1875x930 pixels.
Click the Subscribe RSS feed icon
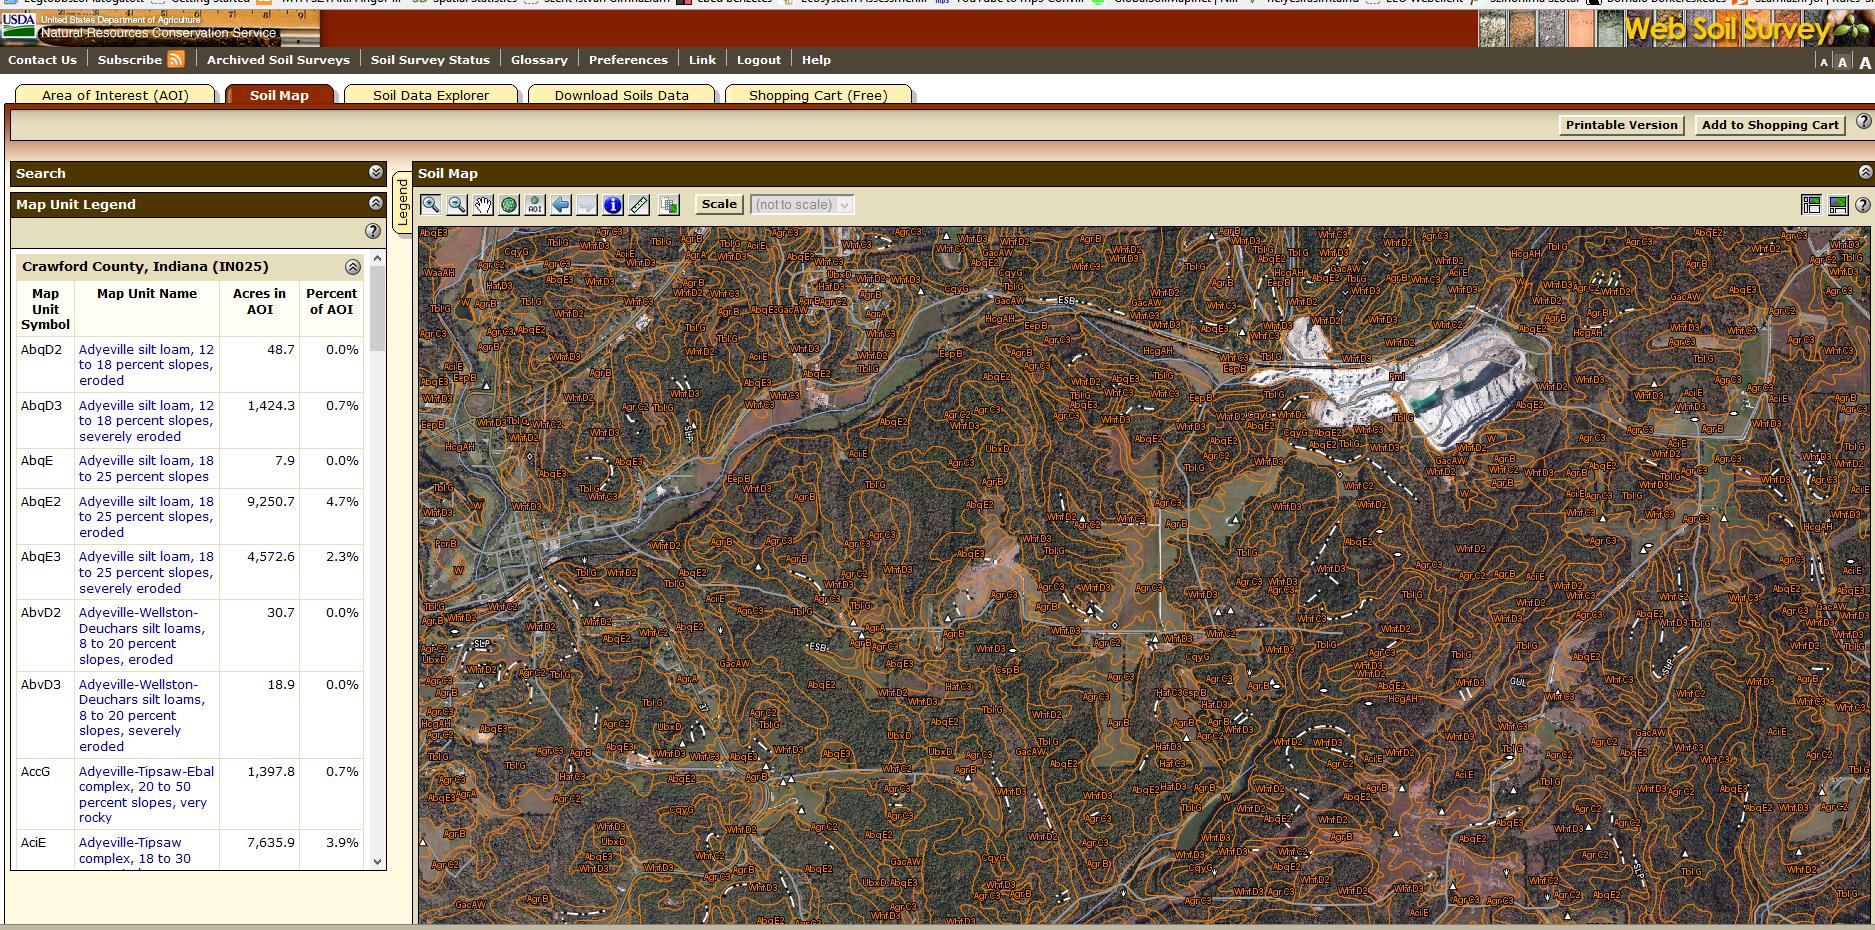176,59
